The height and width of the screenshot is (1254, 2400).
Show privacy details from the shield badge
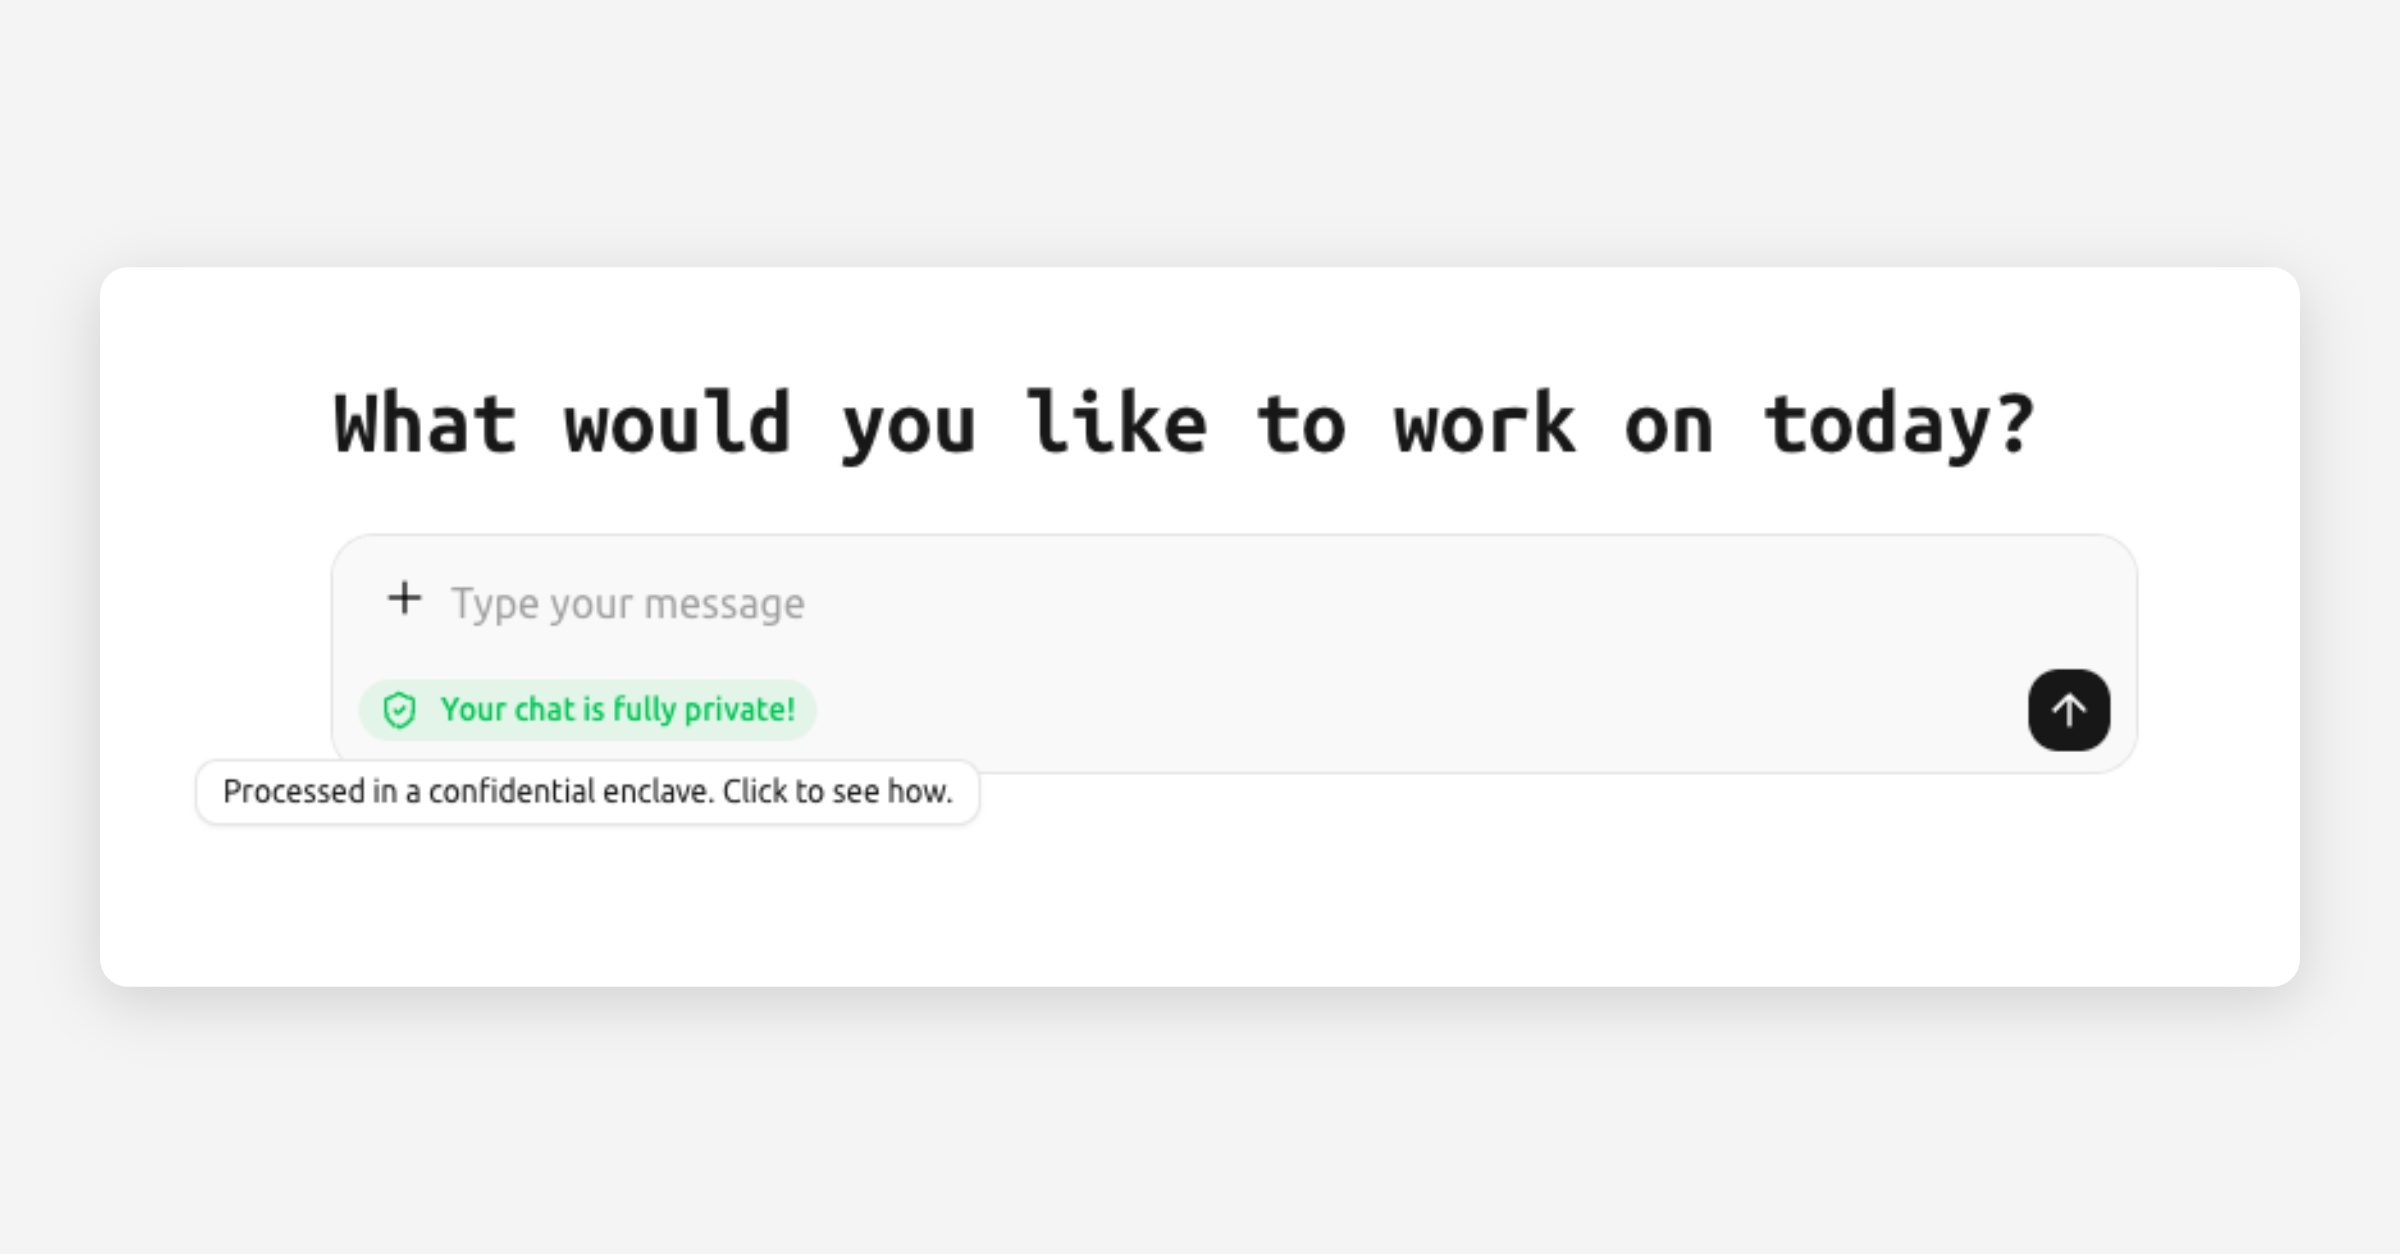click(x=588, y=710)
